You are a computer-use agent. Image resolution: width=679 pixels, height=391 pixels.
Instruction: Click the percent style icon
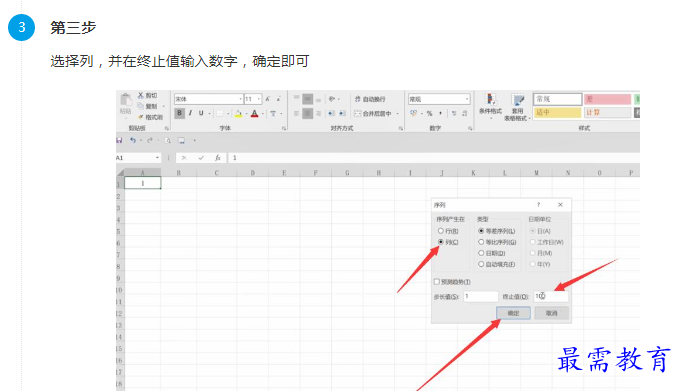(x=430, y=113)
